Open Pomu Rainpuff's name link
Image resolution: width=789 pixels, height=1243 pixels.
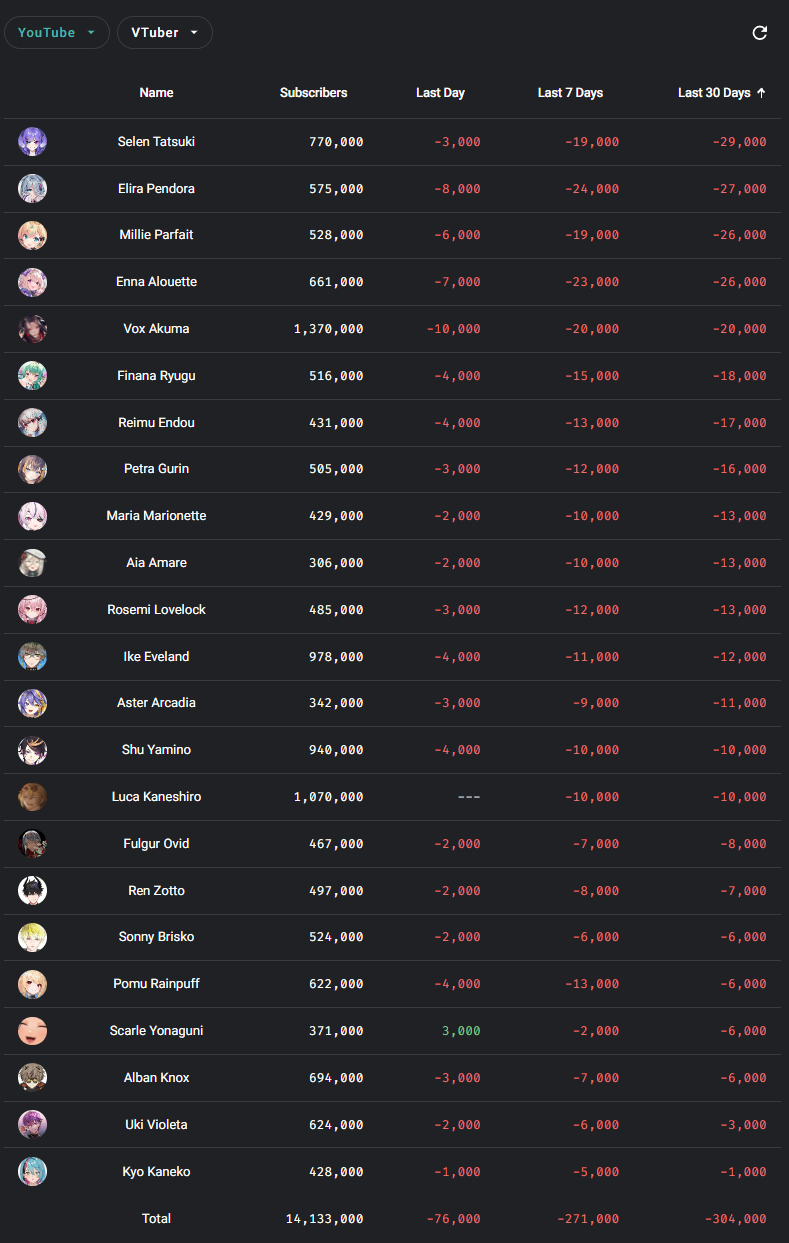click(156, 984)
